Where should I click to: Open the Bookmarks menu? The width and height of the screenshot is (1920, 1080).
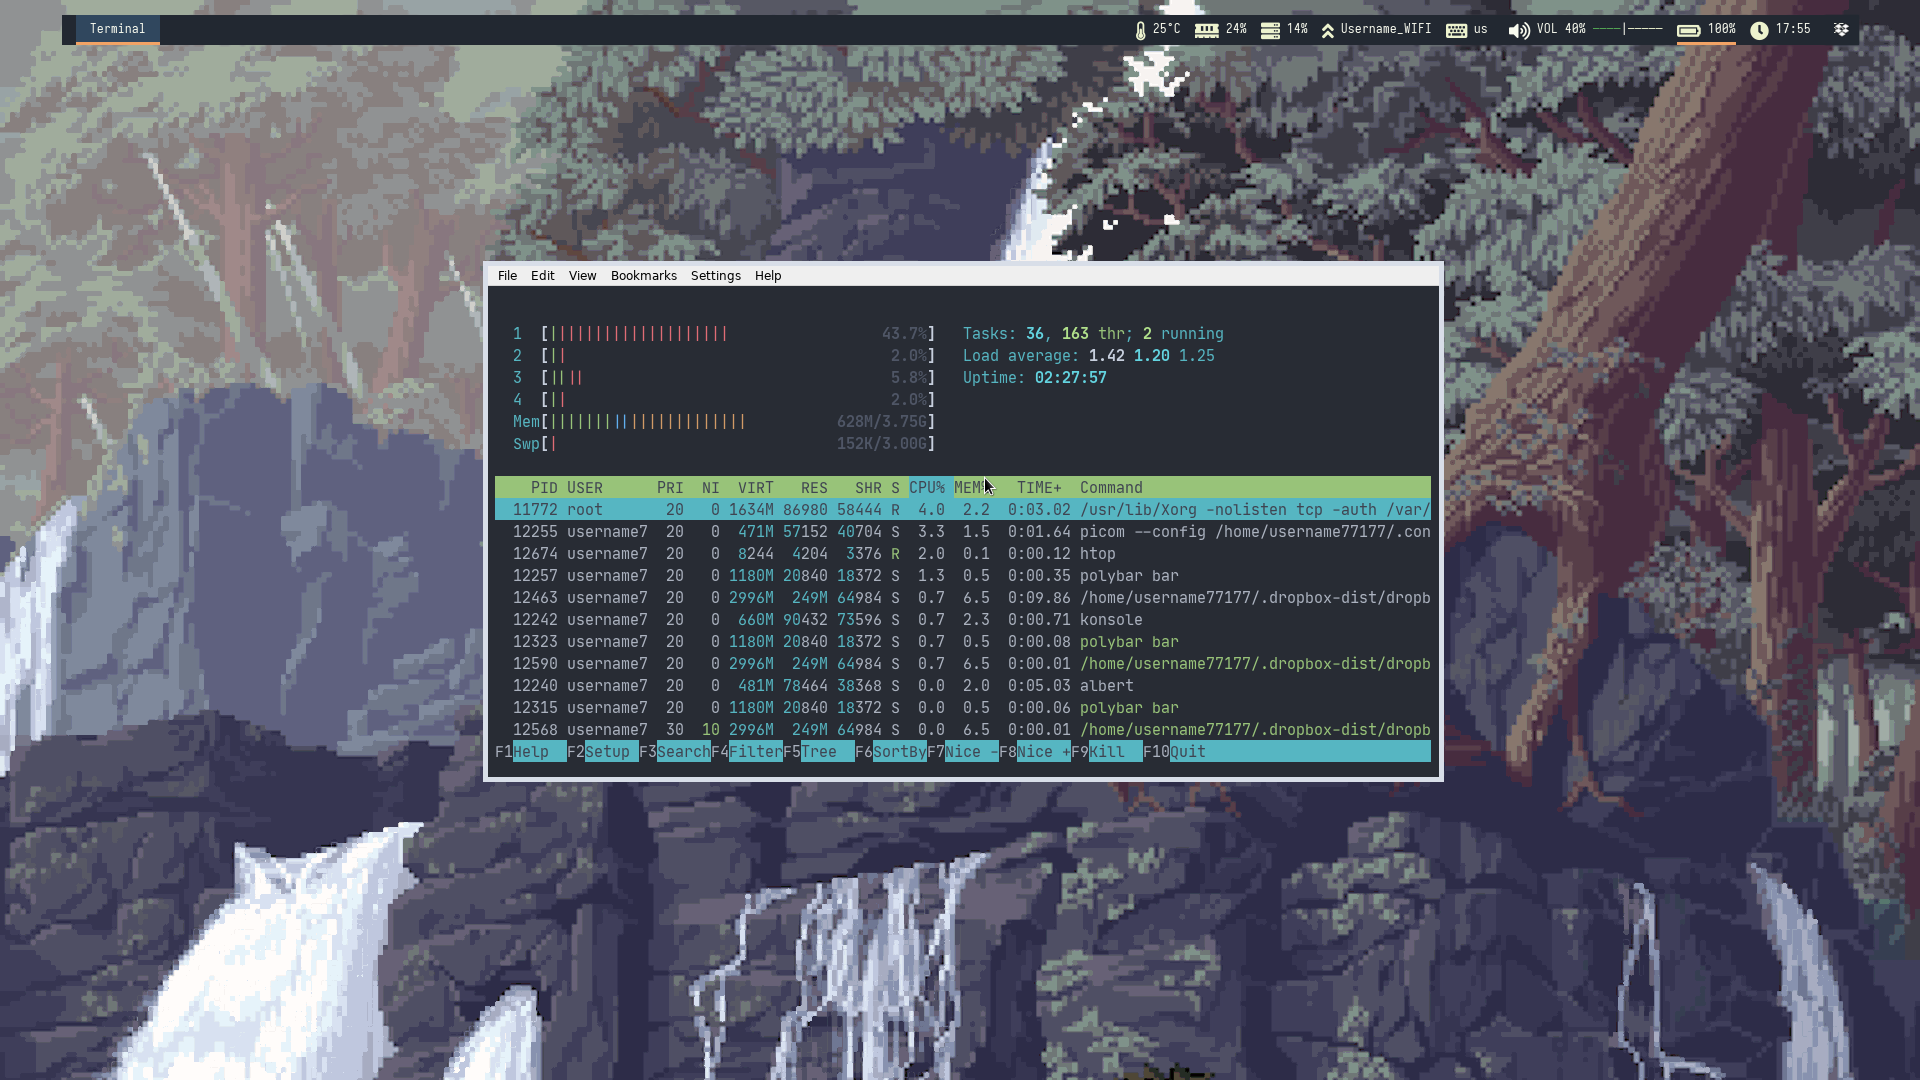coord(643,276)
